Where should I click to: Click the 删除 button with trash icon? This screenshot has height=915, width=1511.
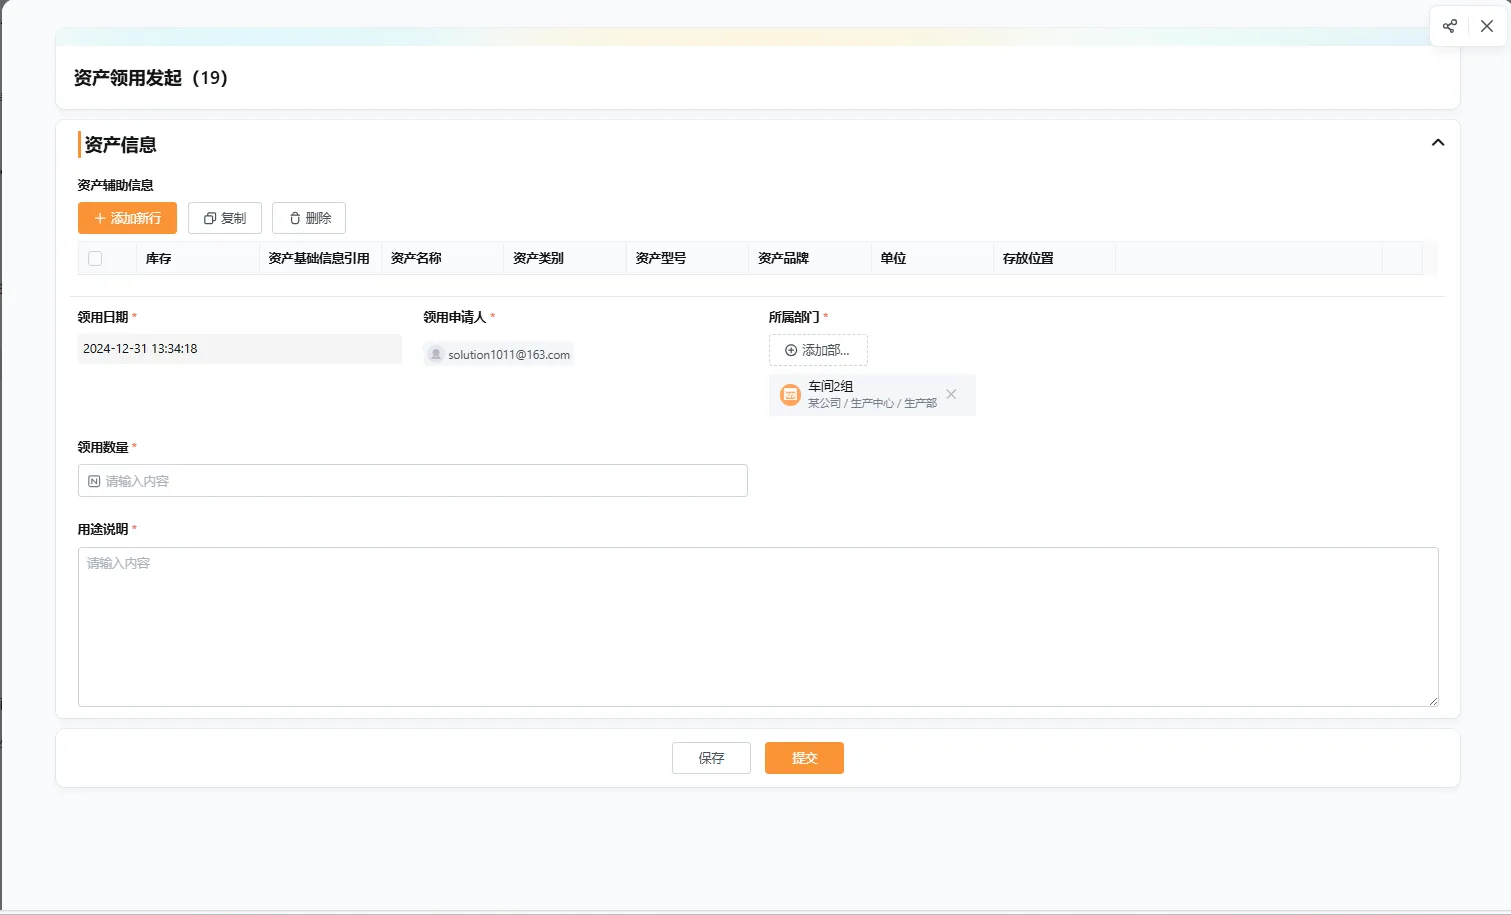point(309,218)
